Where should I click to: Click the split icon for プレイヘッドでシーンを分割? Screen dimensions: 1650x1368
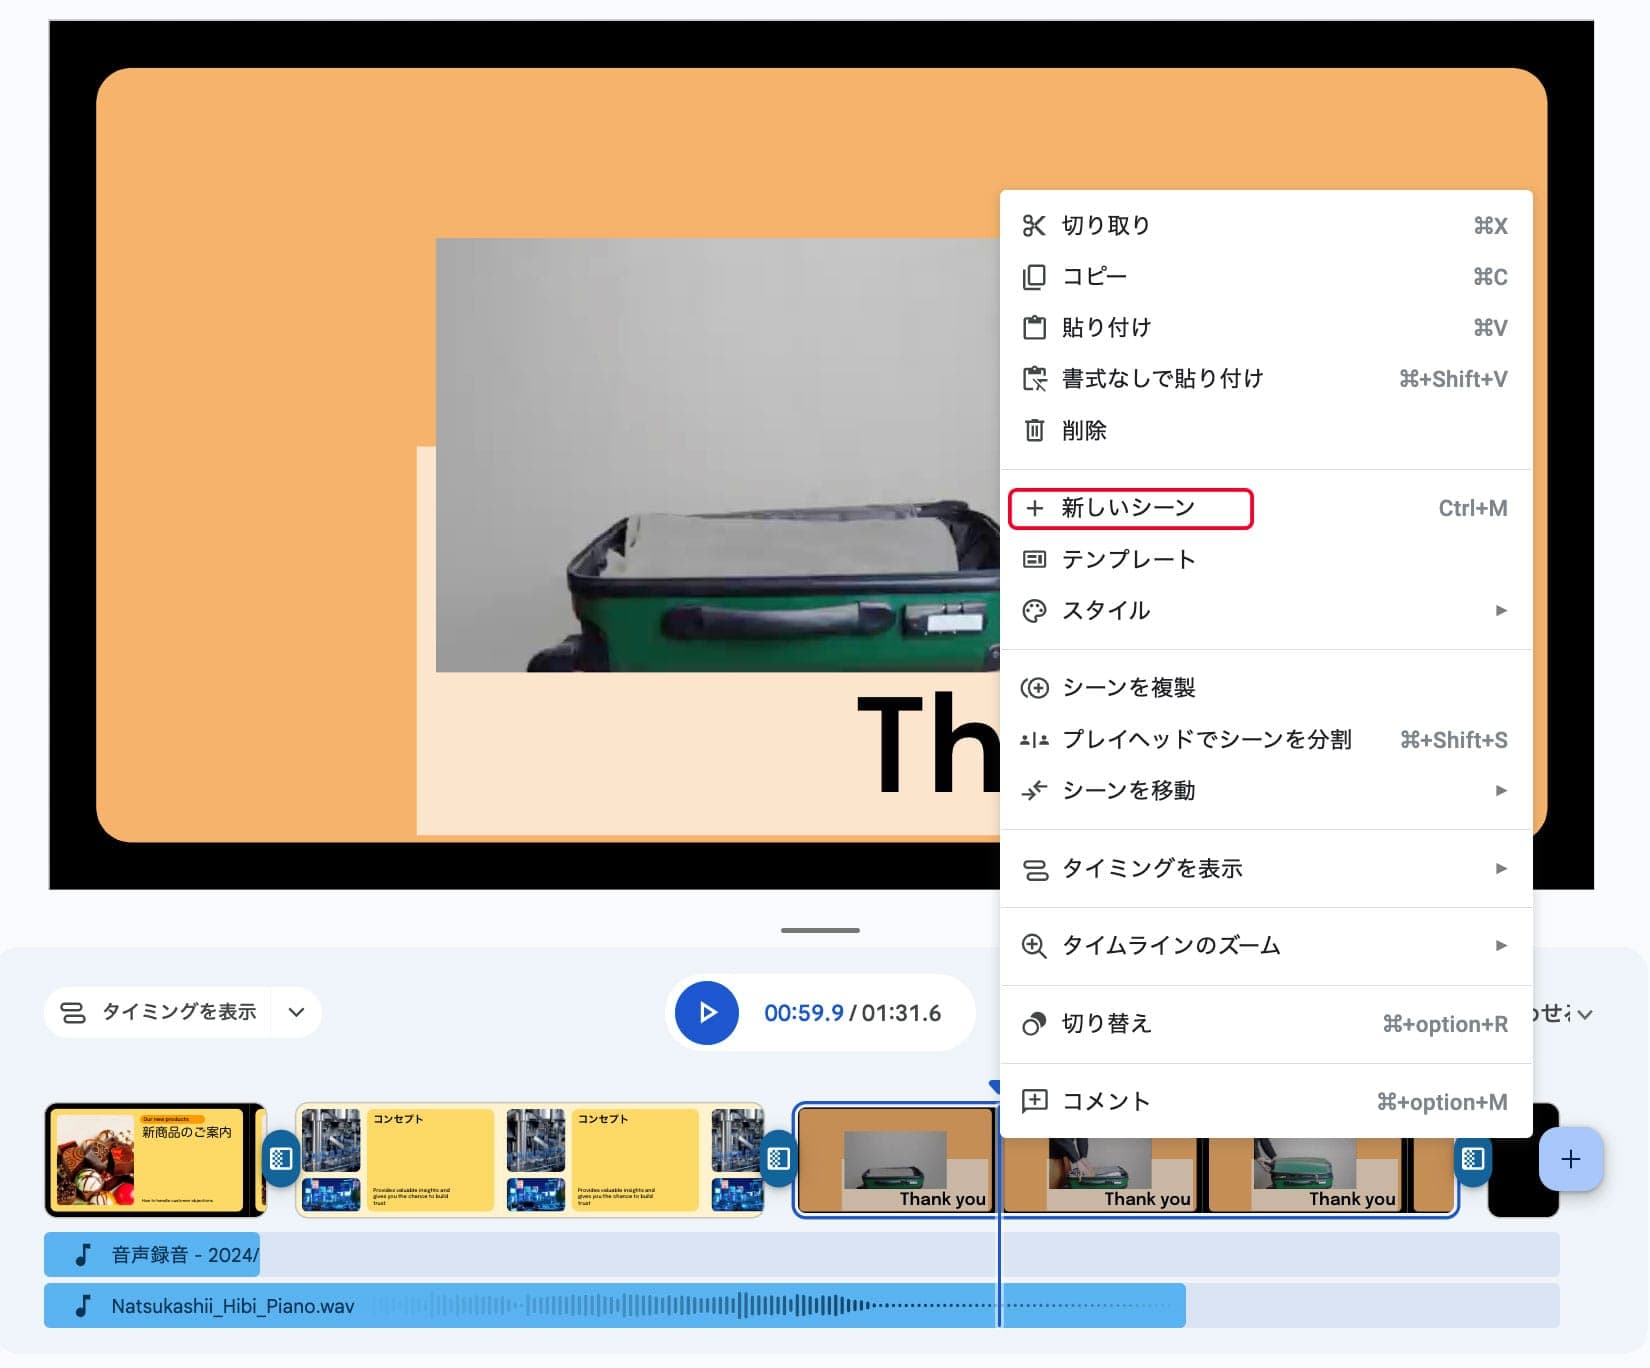(x=1034, y=740)
